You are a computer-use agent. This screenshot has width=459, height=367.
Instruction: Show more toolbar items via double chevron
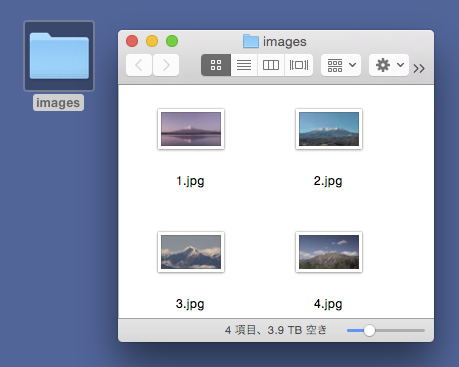pyautogui.click(x=419, y=68)
